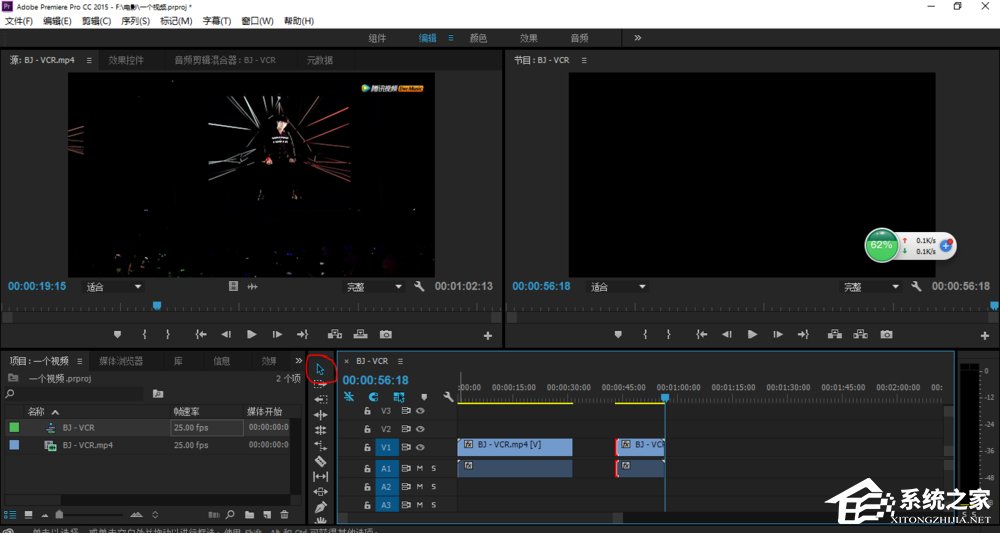
Task: Mark In point in source monitor
Action: tap(144, 334)
